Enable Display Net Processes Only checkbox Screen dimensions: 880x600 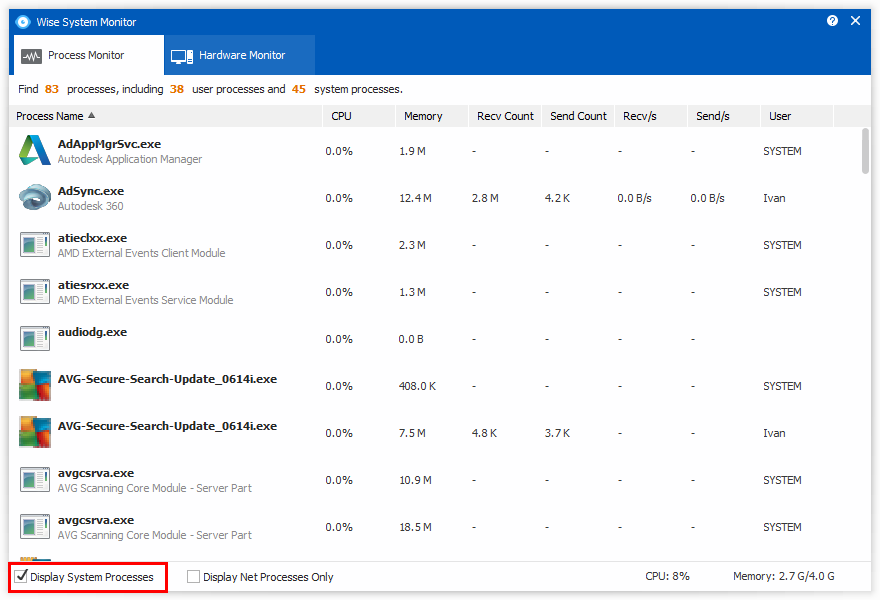(x=193, y=576)
